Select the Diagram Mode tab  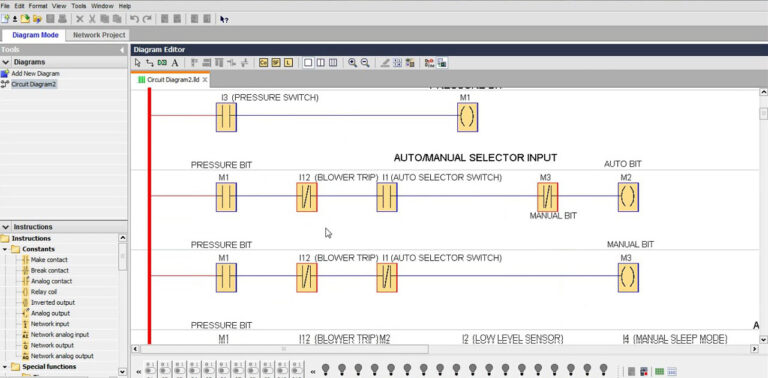click(x=35, y=35)
